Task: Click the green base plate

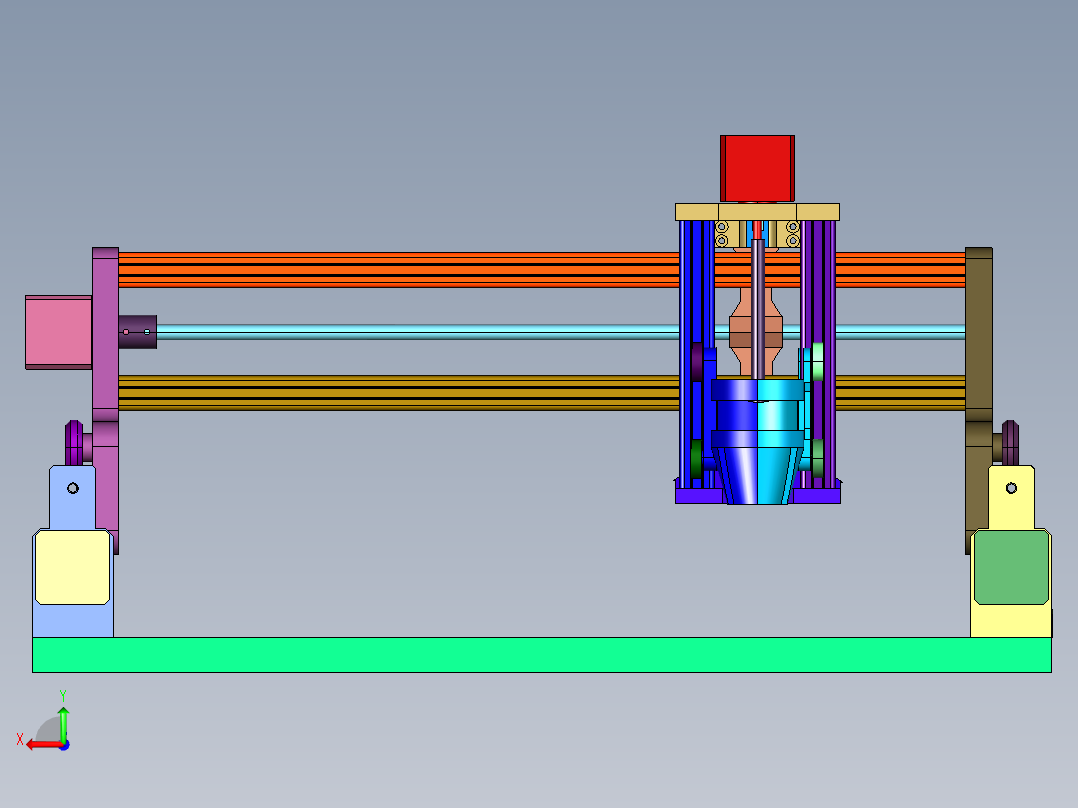Action: [x=542, y=655]
